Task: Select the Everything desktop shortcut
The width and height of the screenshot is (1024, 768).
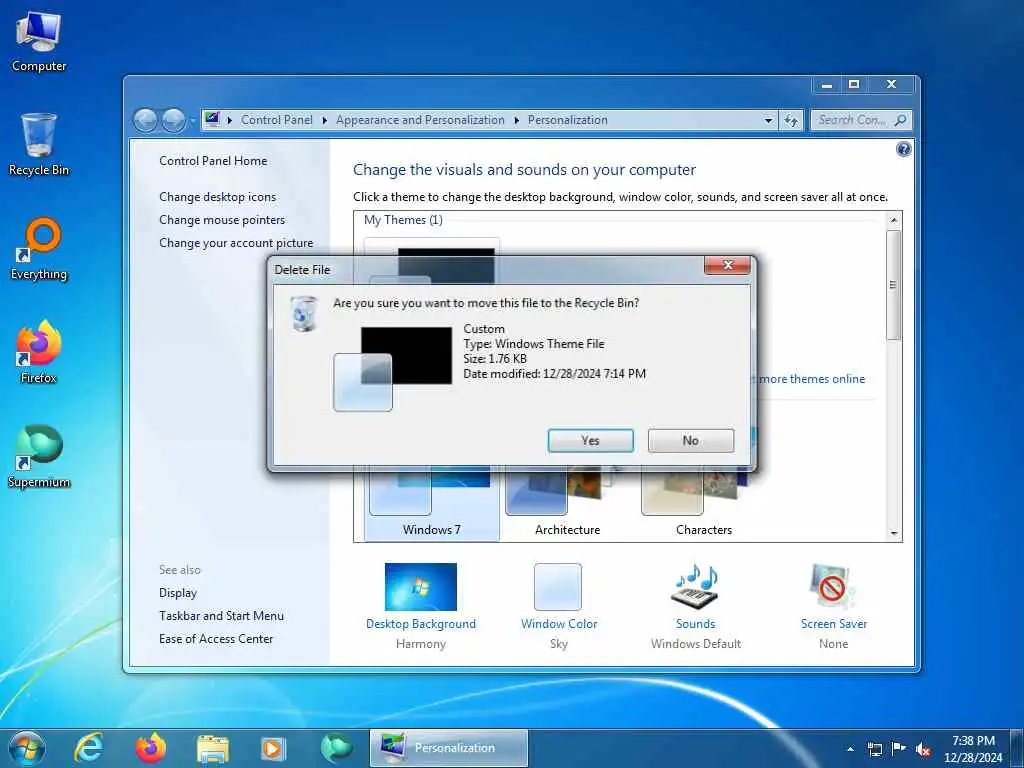Action: pyautogui.click(x=39, y=249)
